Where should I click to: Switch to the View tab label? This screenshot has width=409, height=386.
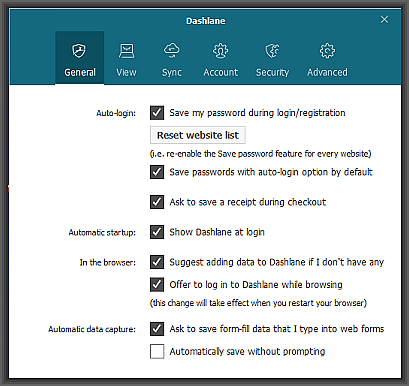(126, 72)
